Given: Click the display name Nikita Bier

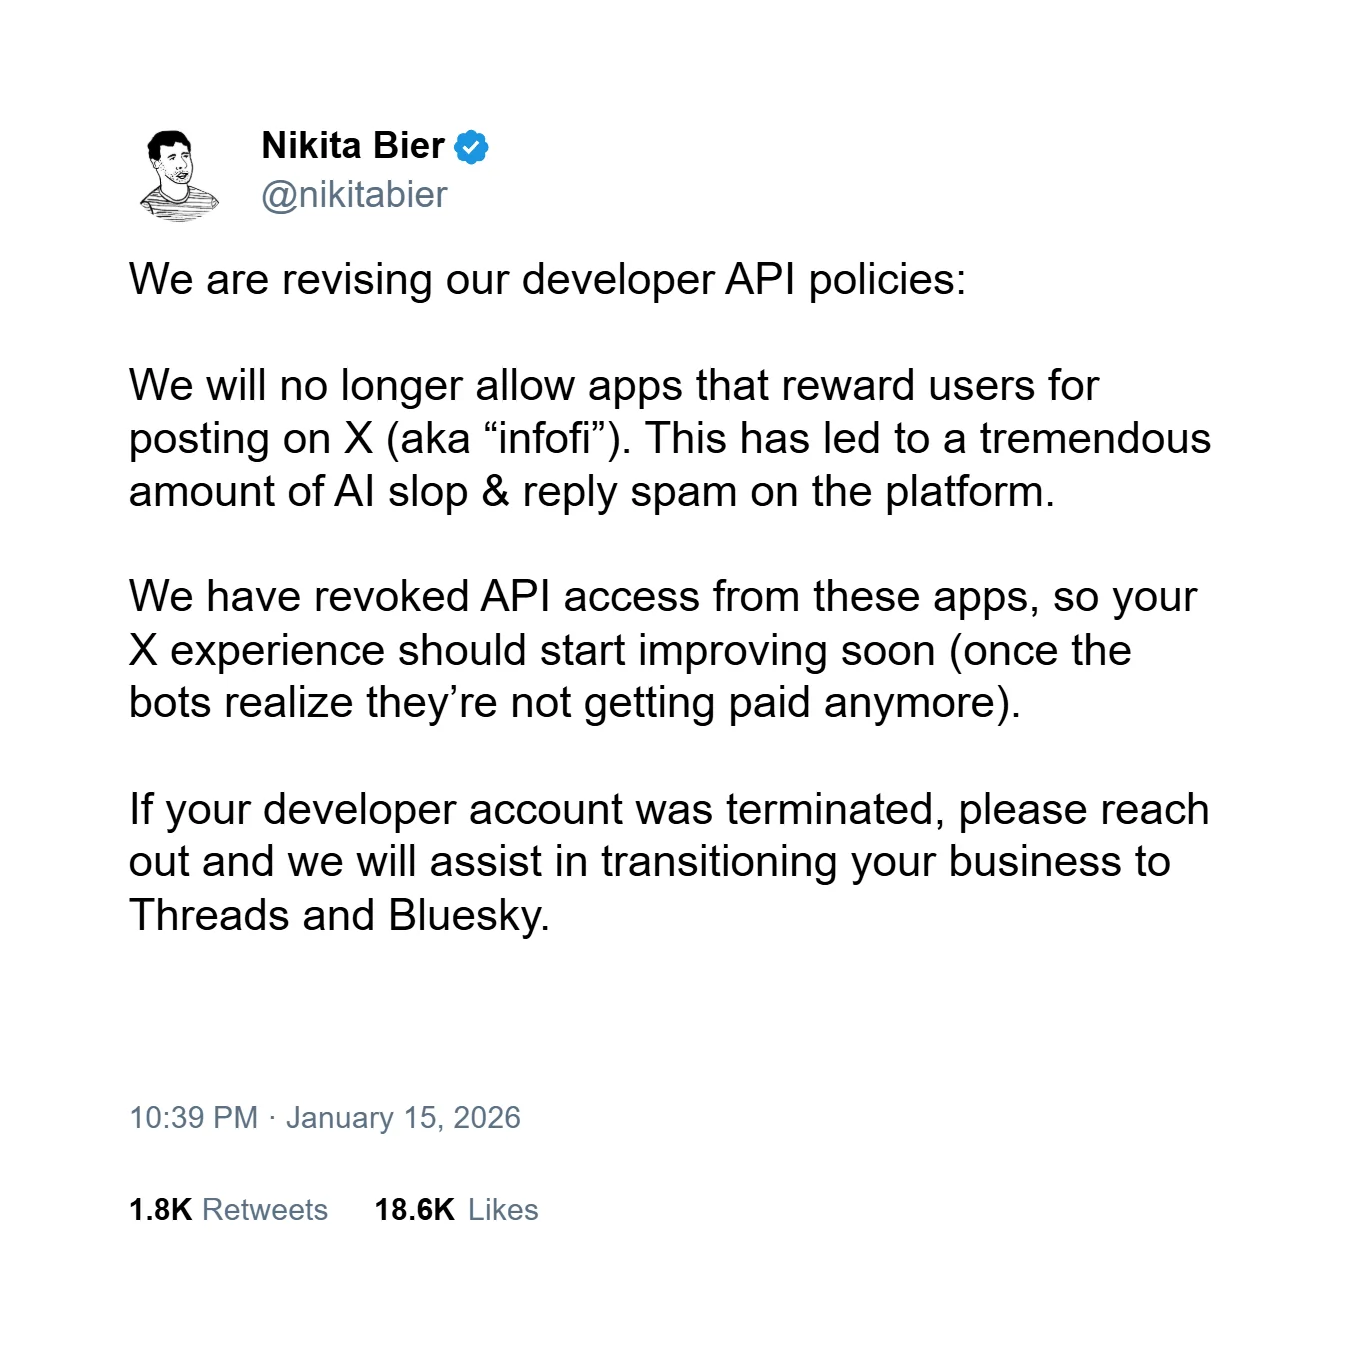Looking at the screenshot, I should click(x=352, y=146).
